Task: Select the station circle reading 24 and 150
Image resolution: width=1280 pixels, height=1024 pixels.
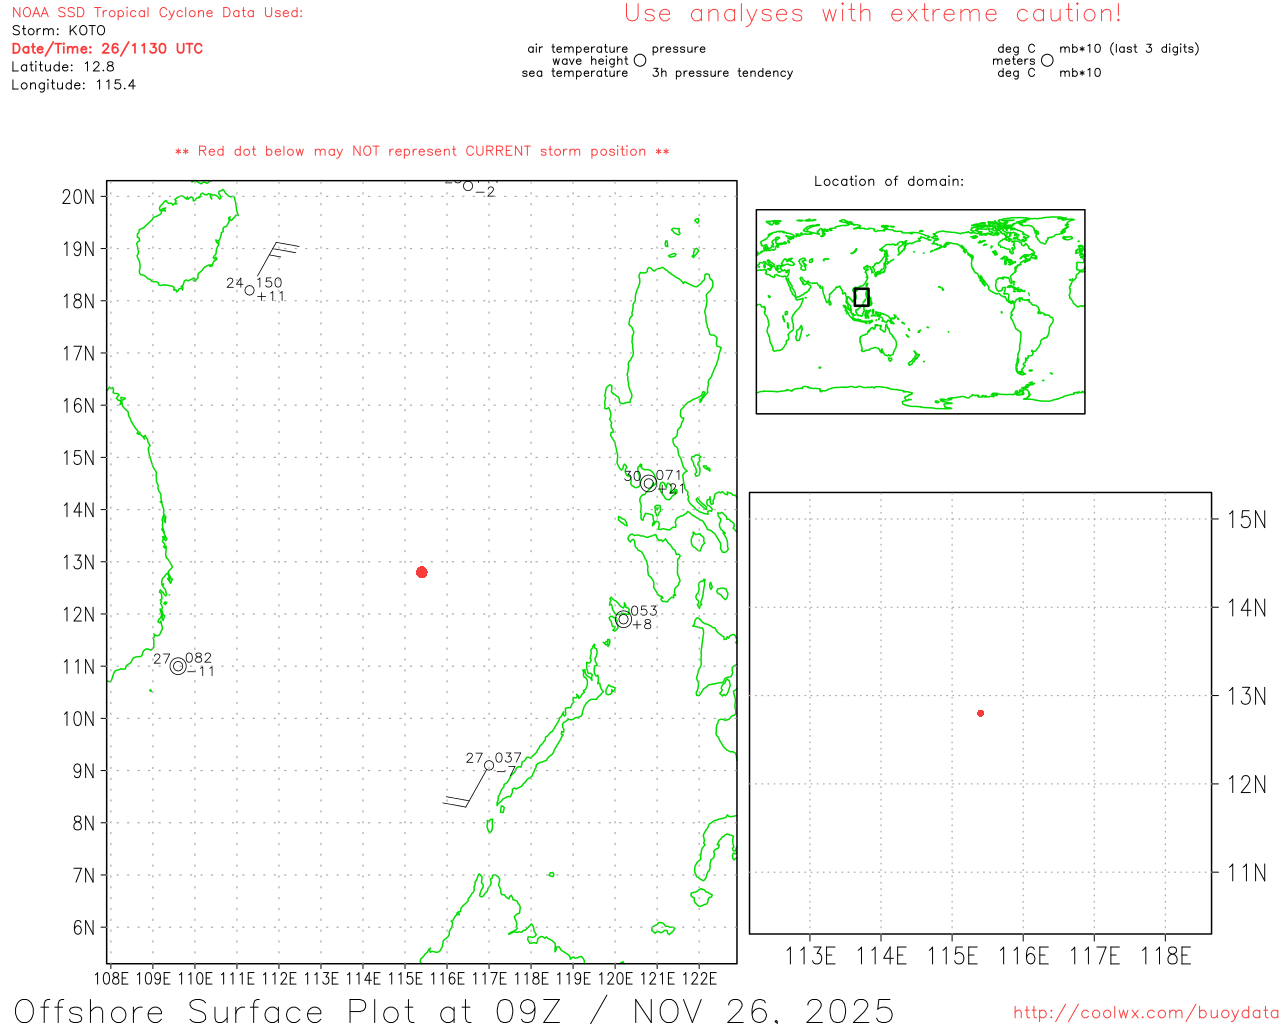Action: click(250, 291)
